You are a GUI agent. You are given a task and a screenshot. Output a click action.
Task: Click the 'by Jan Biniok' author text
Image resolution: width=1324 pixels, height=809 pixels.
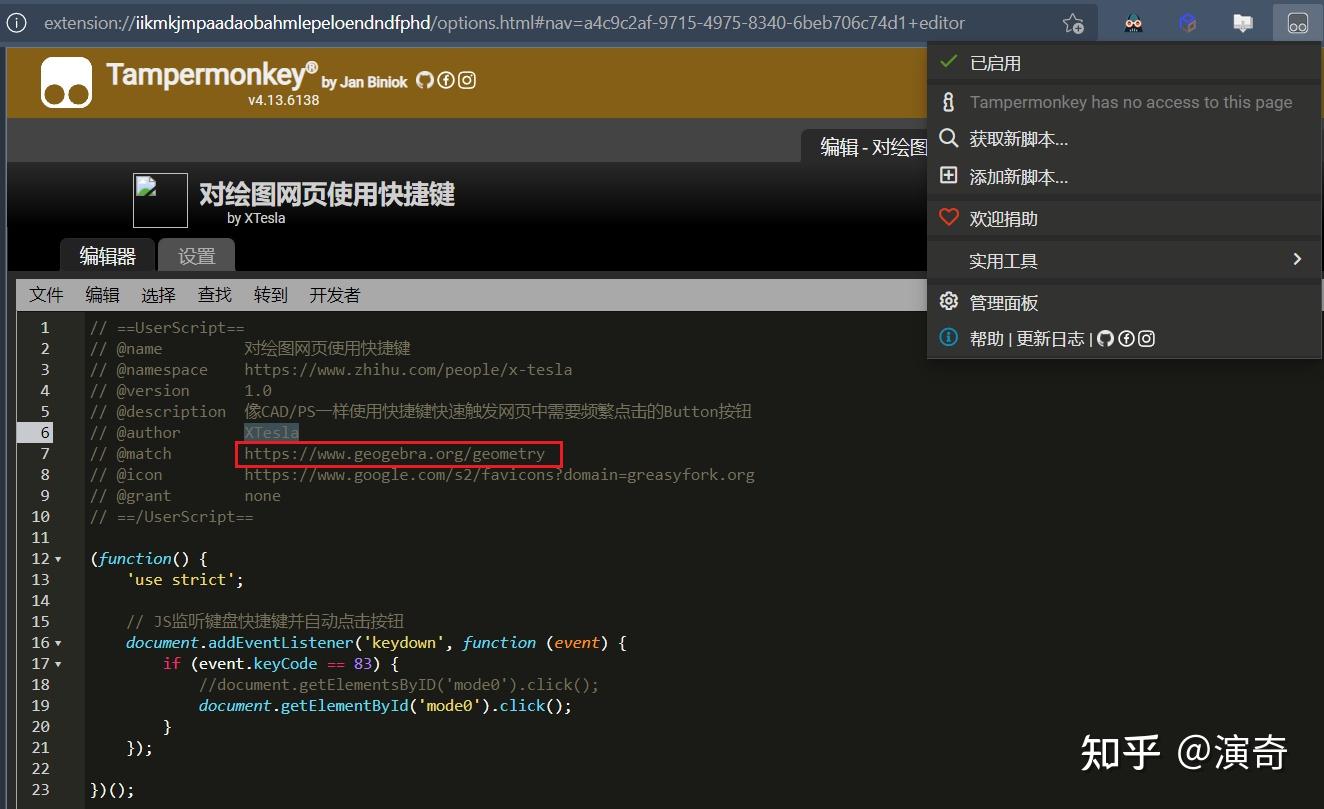coord(364,82)
